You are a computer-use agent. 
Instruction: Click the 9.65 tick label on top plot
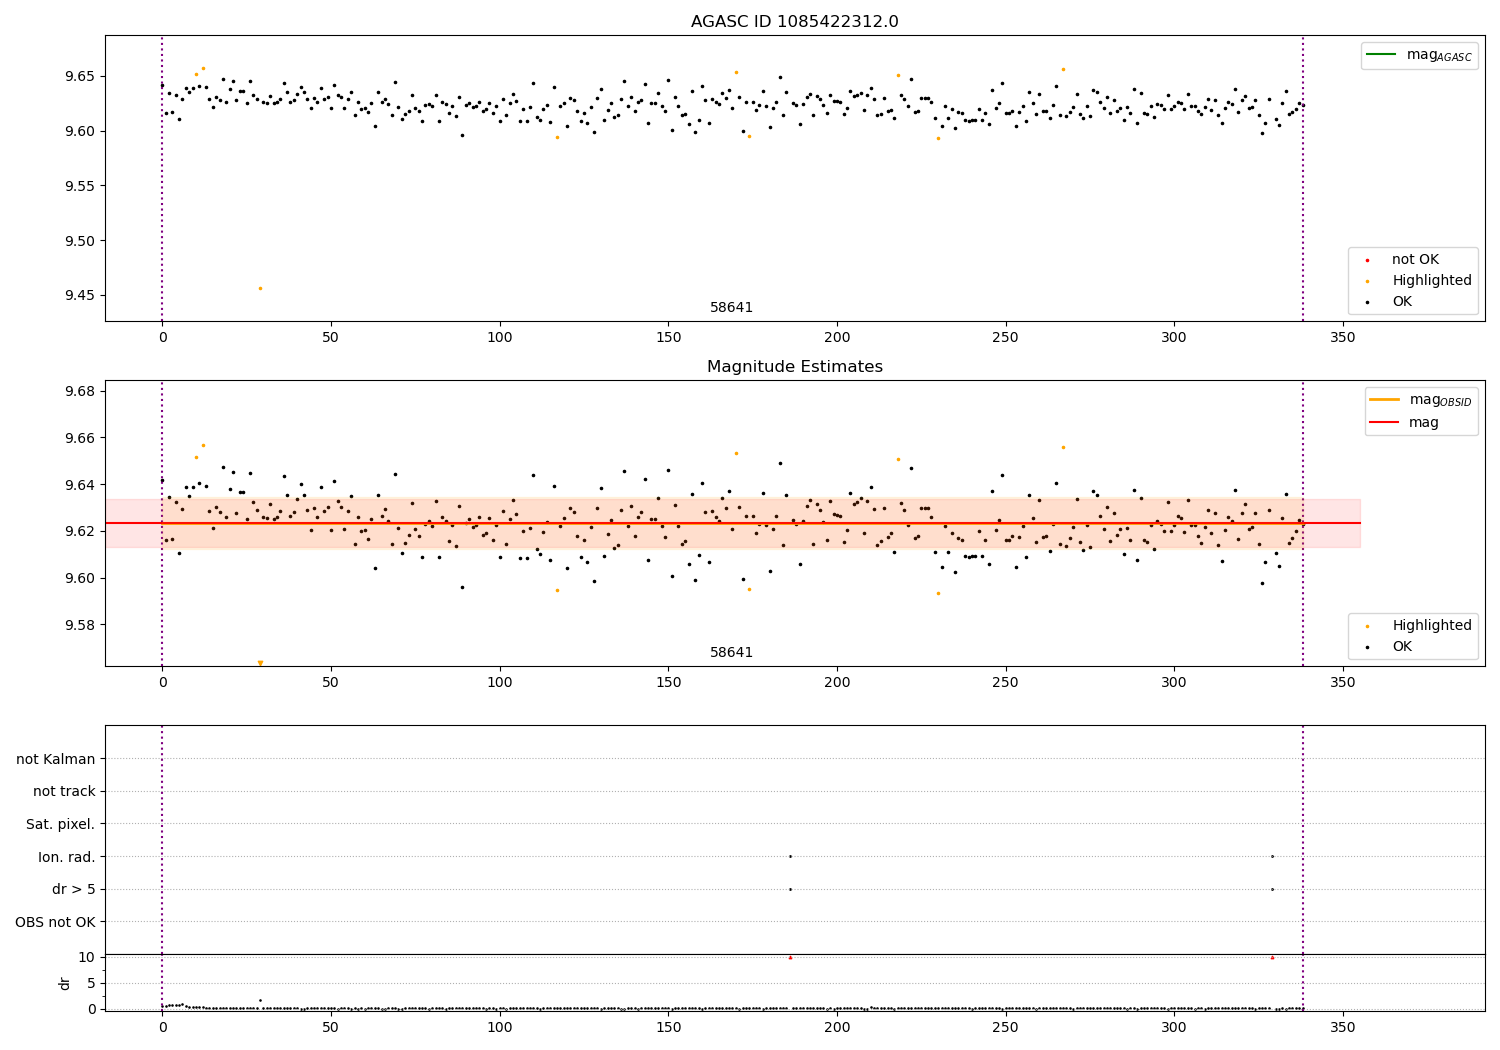[x=80, y=76]
